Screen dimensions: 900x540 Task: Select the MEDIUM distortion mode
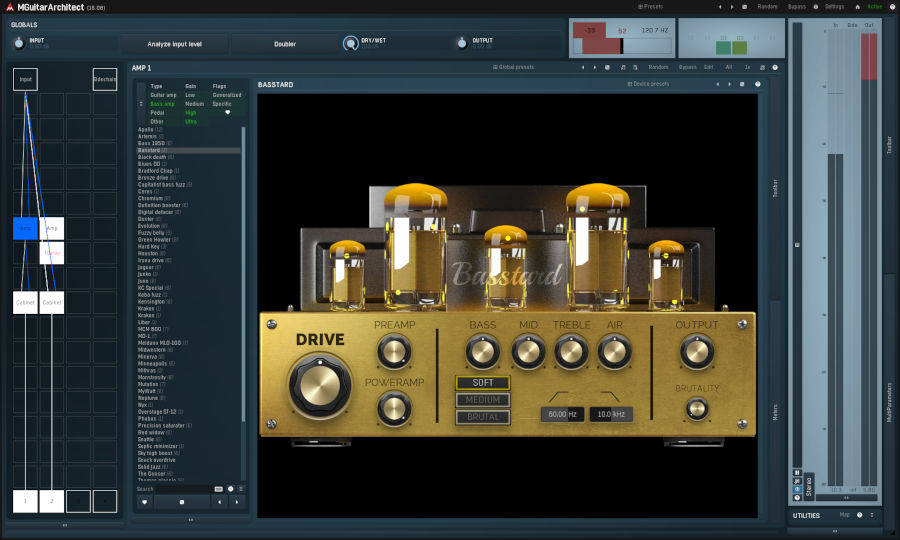(x=482, y=399)
